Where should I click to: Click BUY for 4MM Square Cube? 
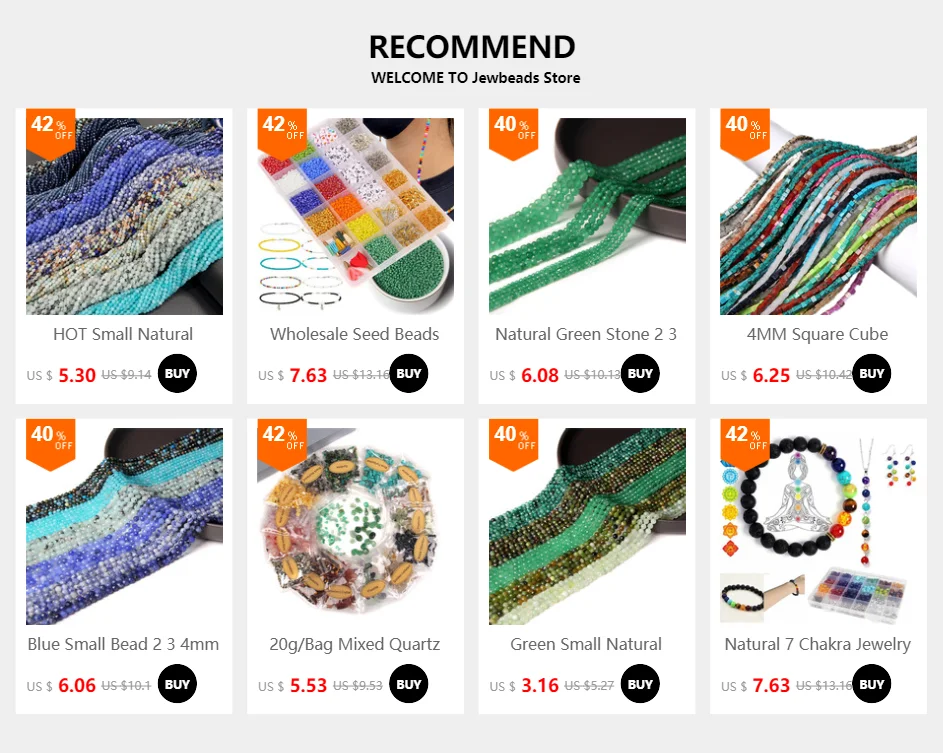click(x=872, y=373)
